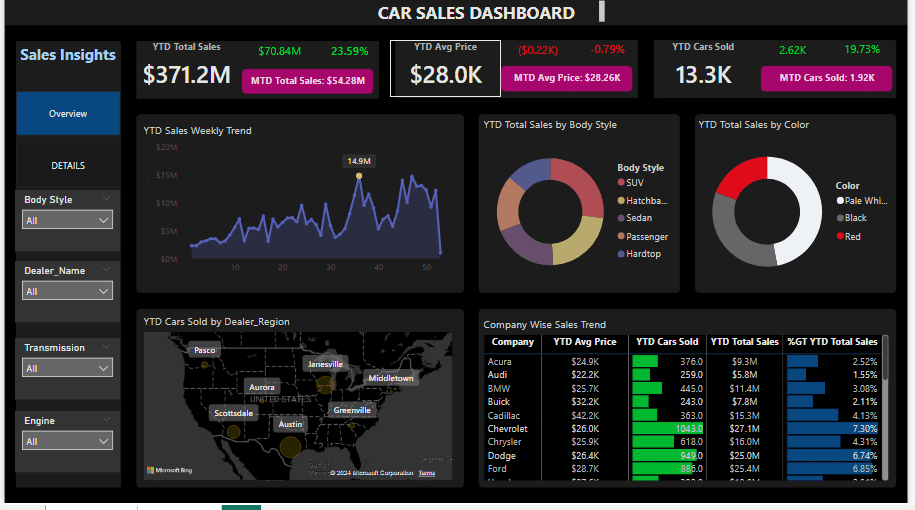Click the MTD Avg Price: $28.26K button

point(567,78)
